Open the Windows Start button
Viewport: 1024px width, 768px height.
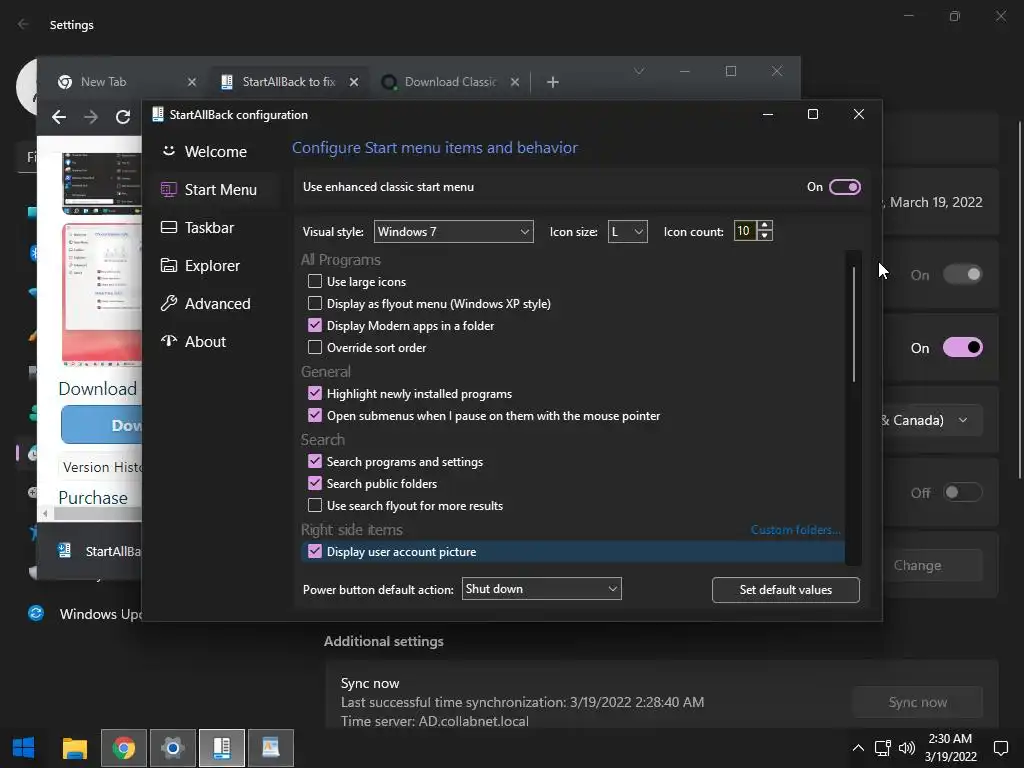[24, 748]
